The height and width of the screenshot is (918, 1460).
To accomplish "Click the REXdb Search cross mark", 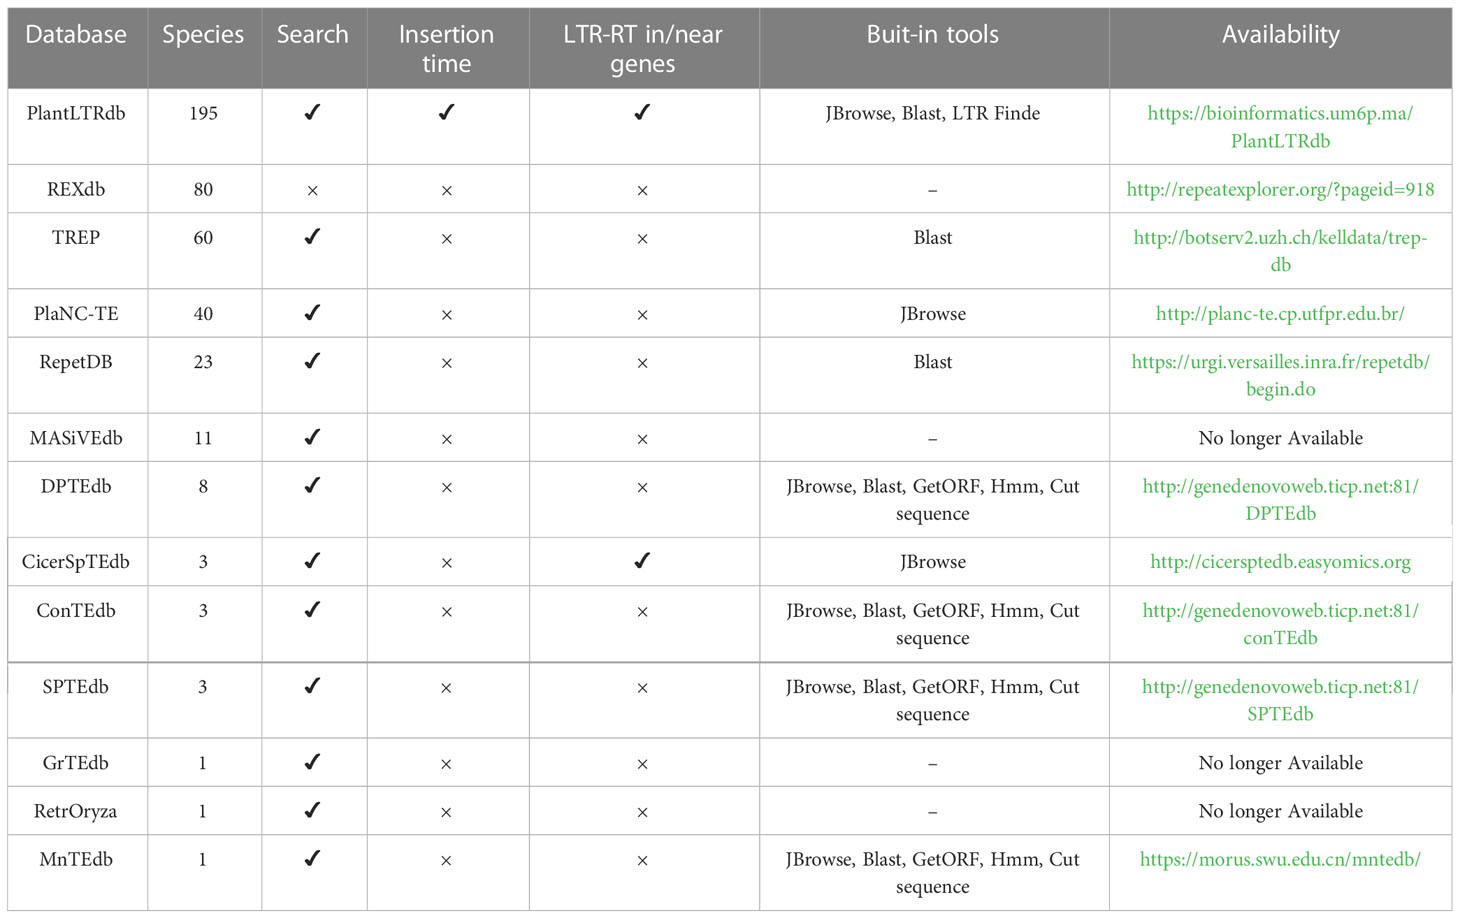I will click(312, 190).
